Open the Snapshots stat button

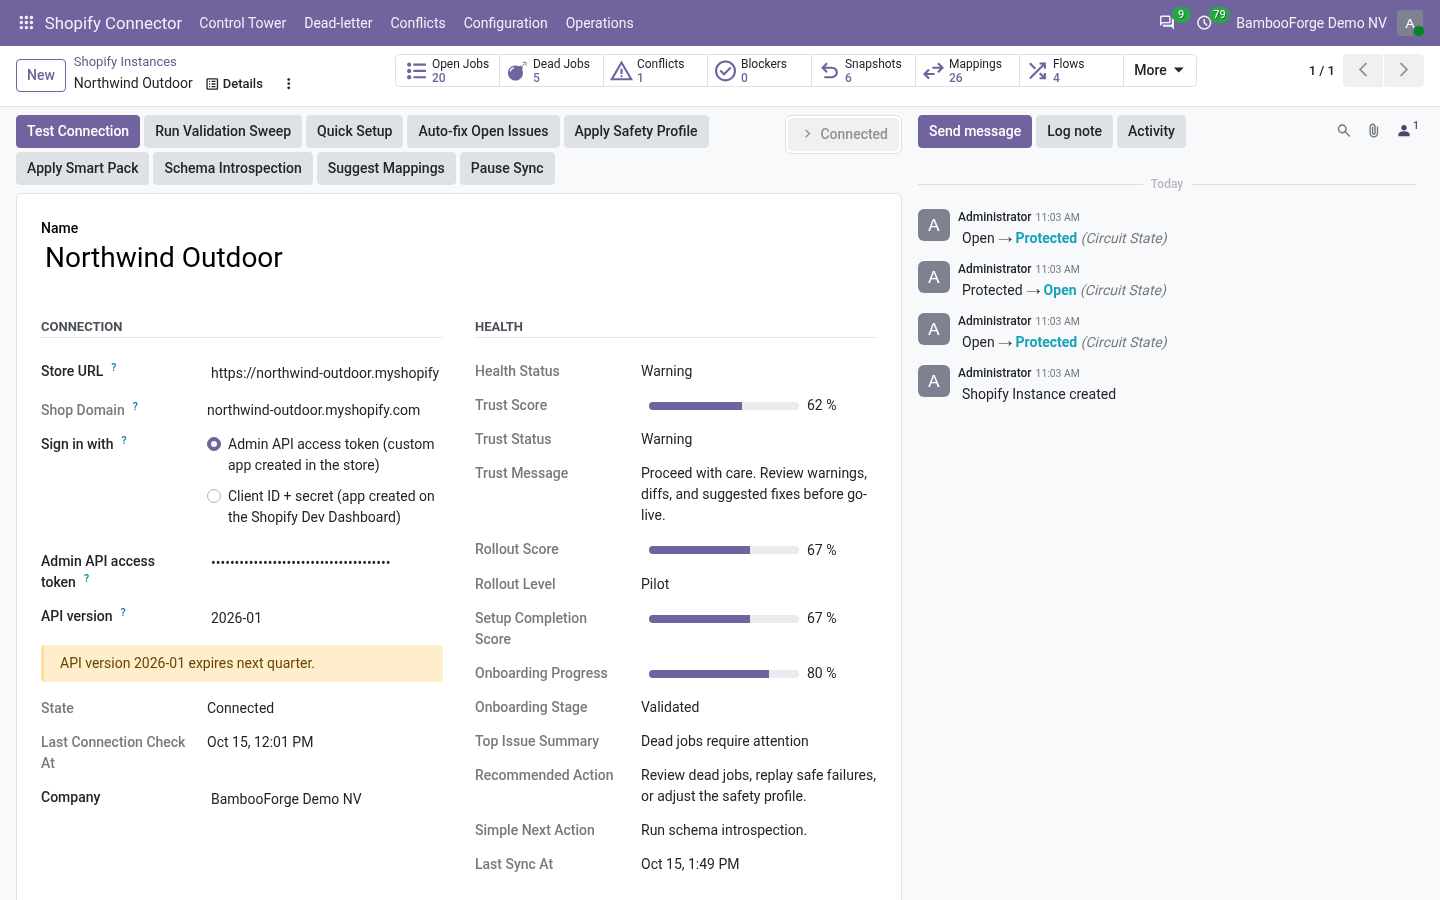point(863,70)
